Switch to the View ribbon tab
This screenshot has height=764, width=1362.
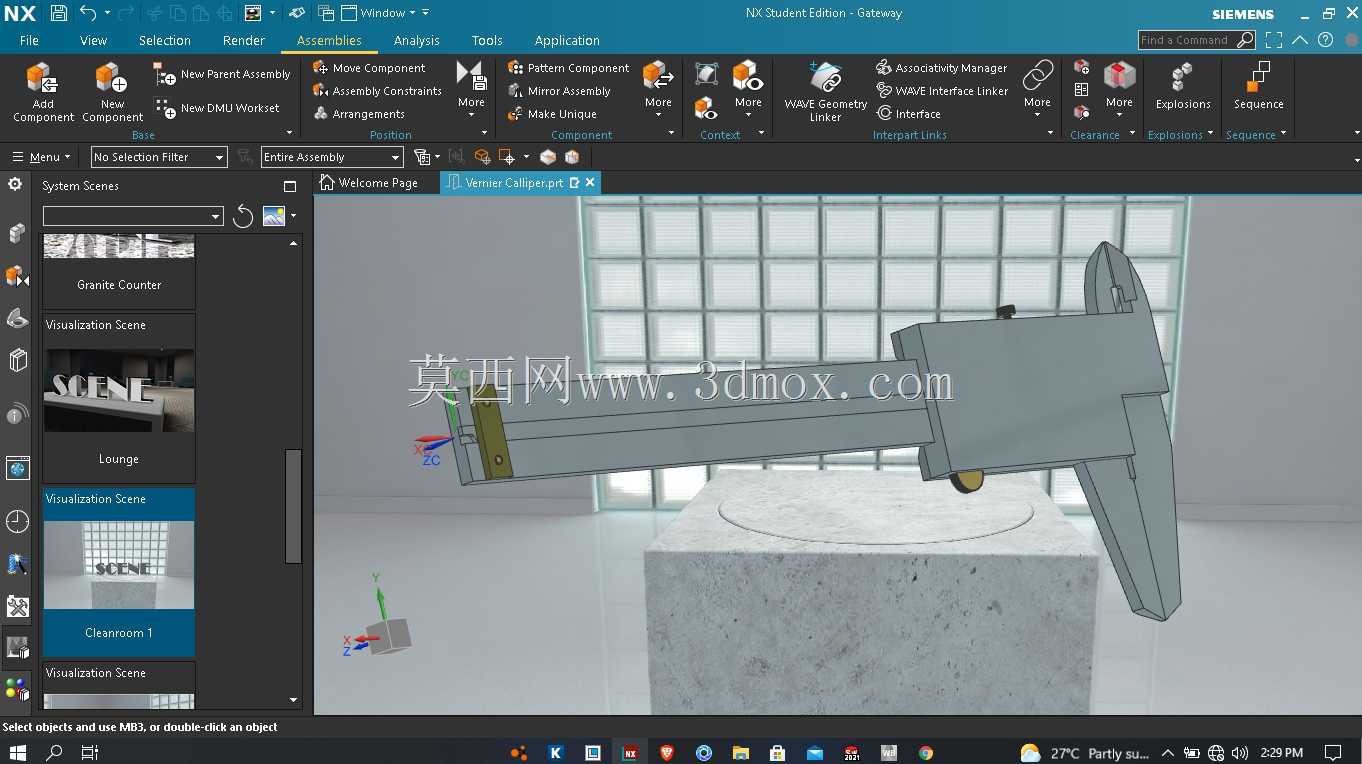(x=93, y=40)
